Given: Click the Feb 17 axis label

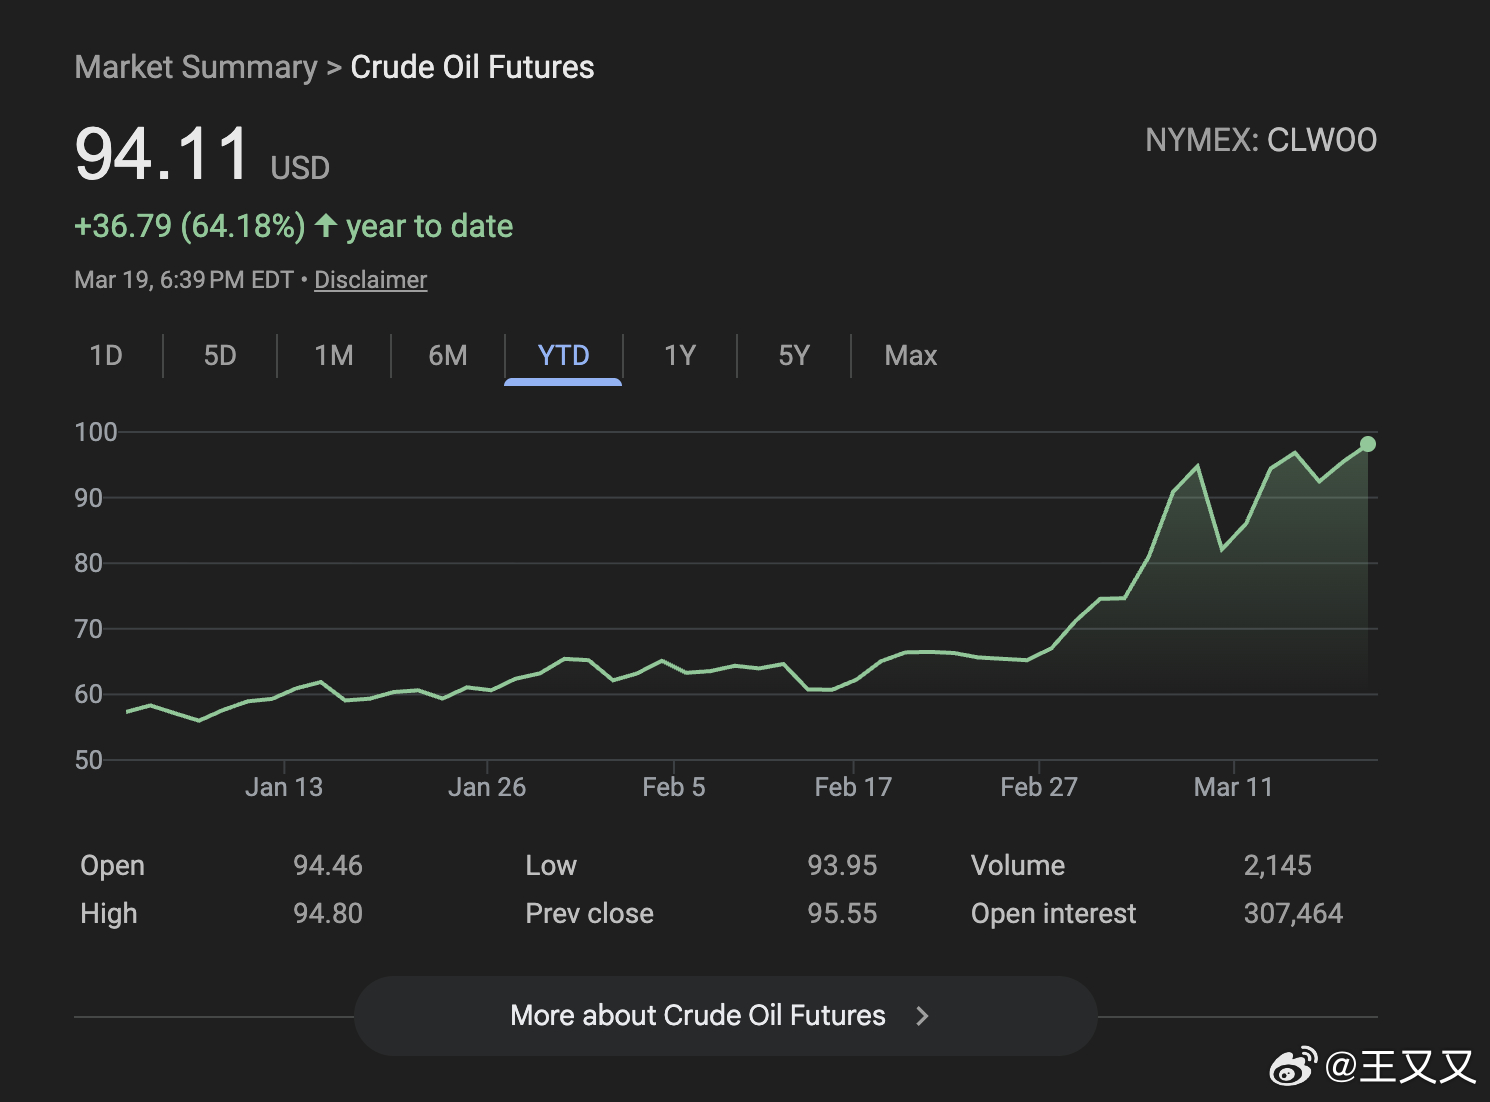Looking at the screenshot, I should pos(853,787).
